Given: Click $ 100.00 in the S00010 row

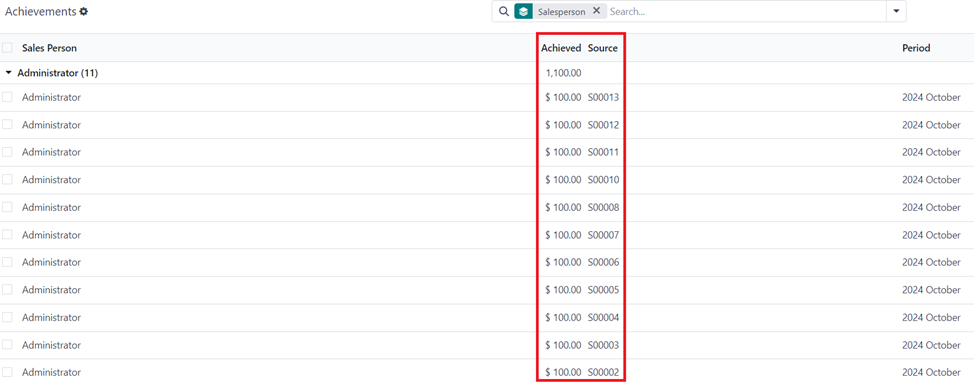Looking at the screenshot, I should point(563,180).
